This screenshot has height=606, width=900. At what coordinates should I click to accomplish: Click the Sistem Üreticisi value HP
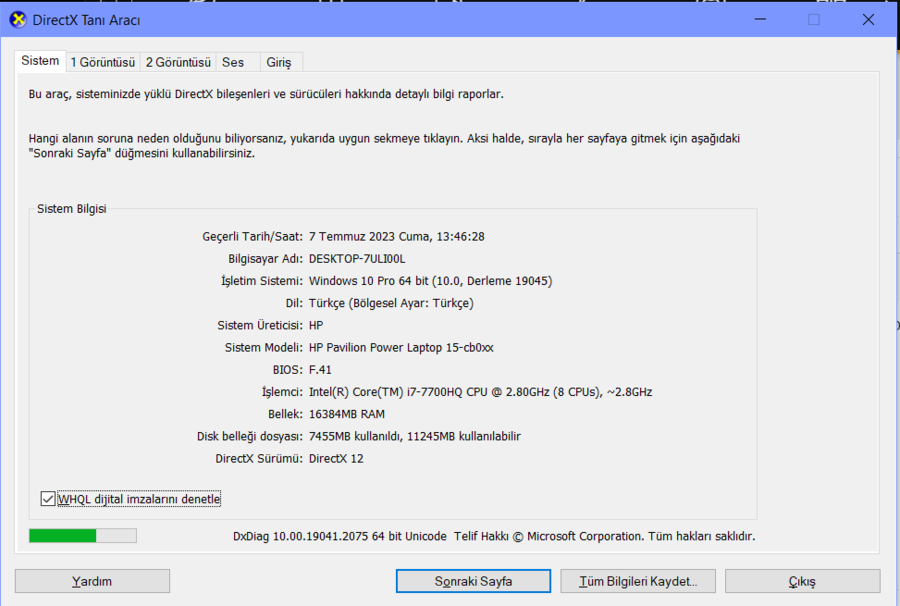[x=316, y=325]
